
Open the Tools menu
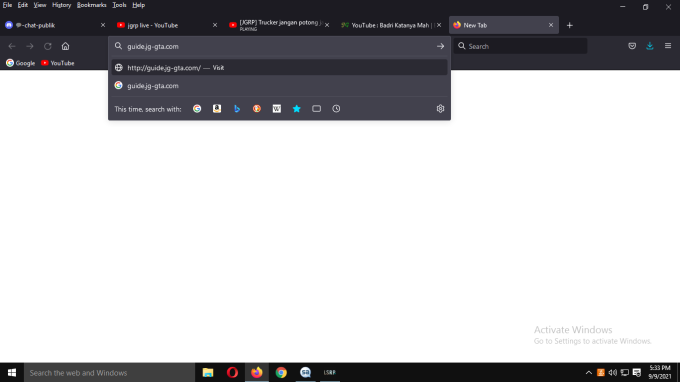tap(119, 5)
